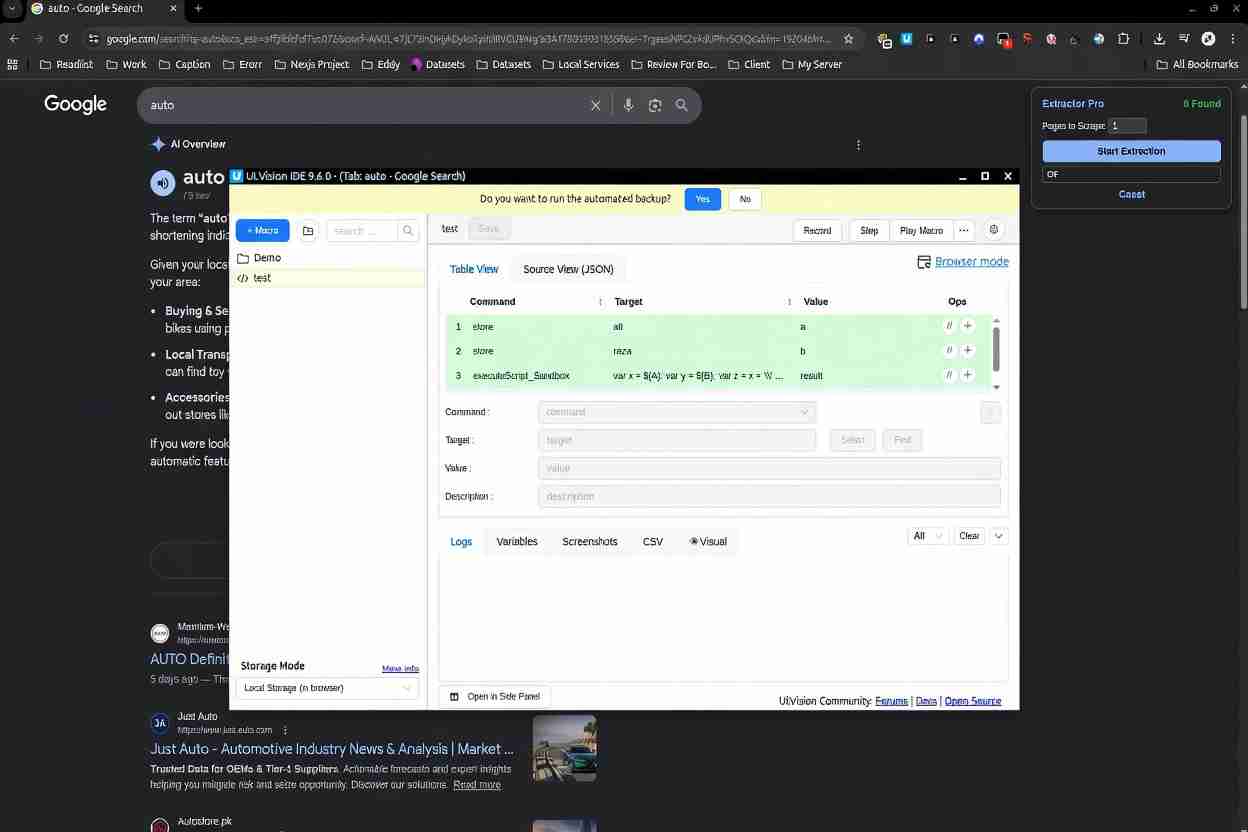Start Google voice search microphone

[628, 105]
